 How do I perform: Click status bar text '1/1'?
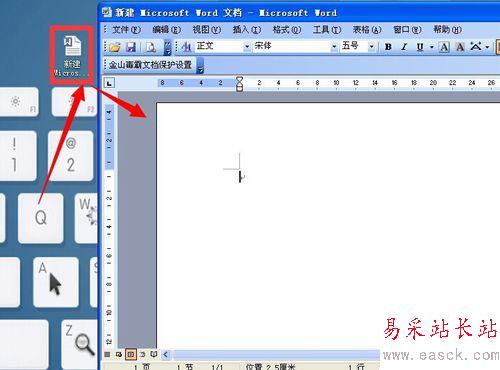pyautogui.click(x=217, y=366)
